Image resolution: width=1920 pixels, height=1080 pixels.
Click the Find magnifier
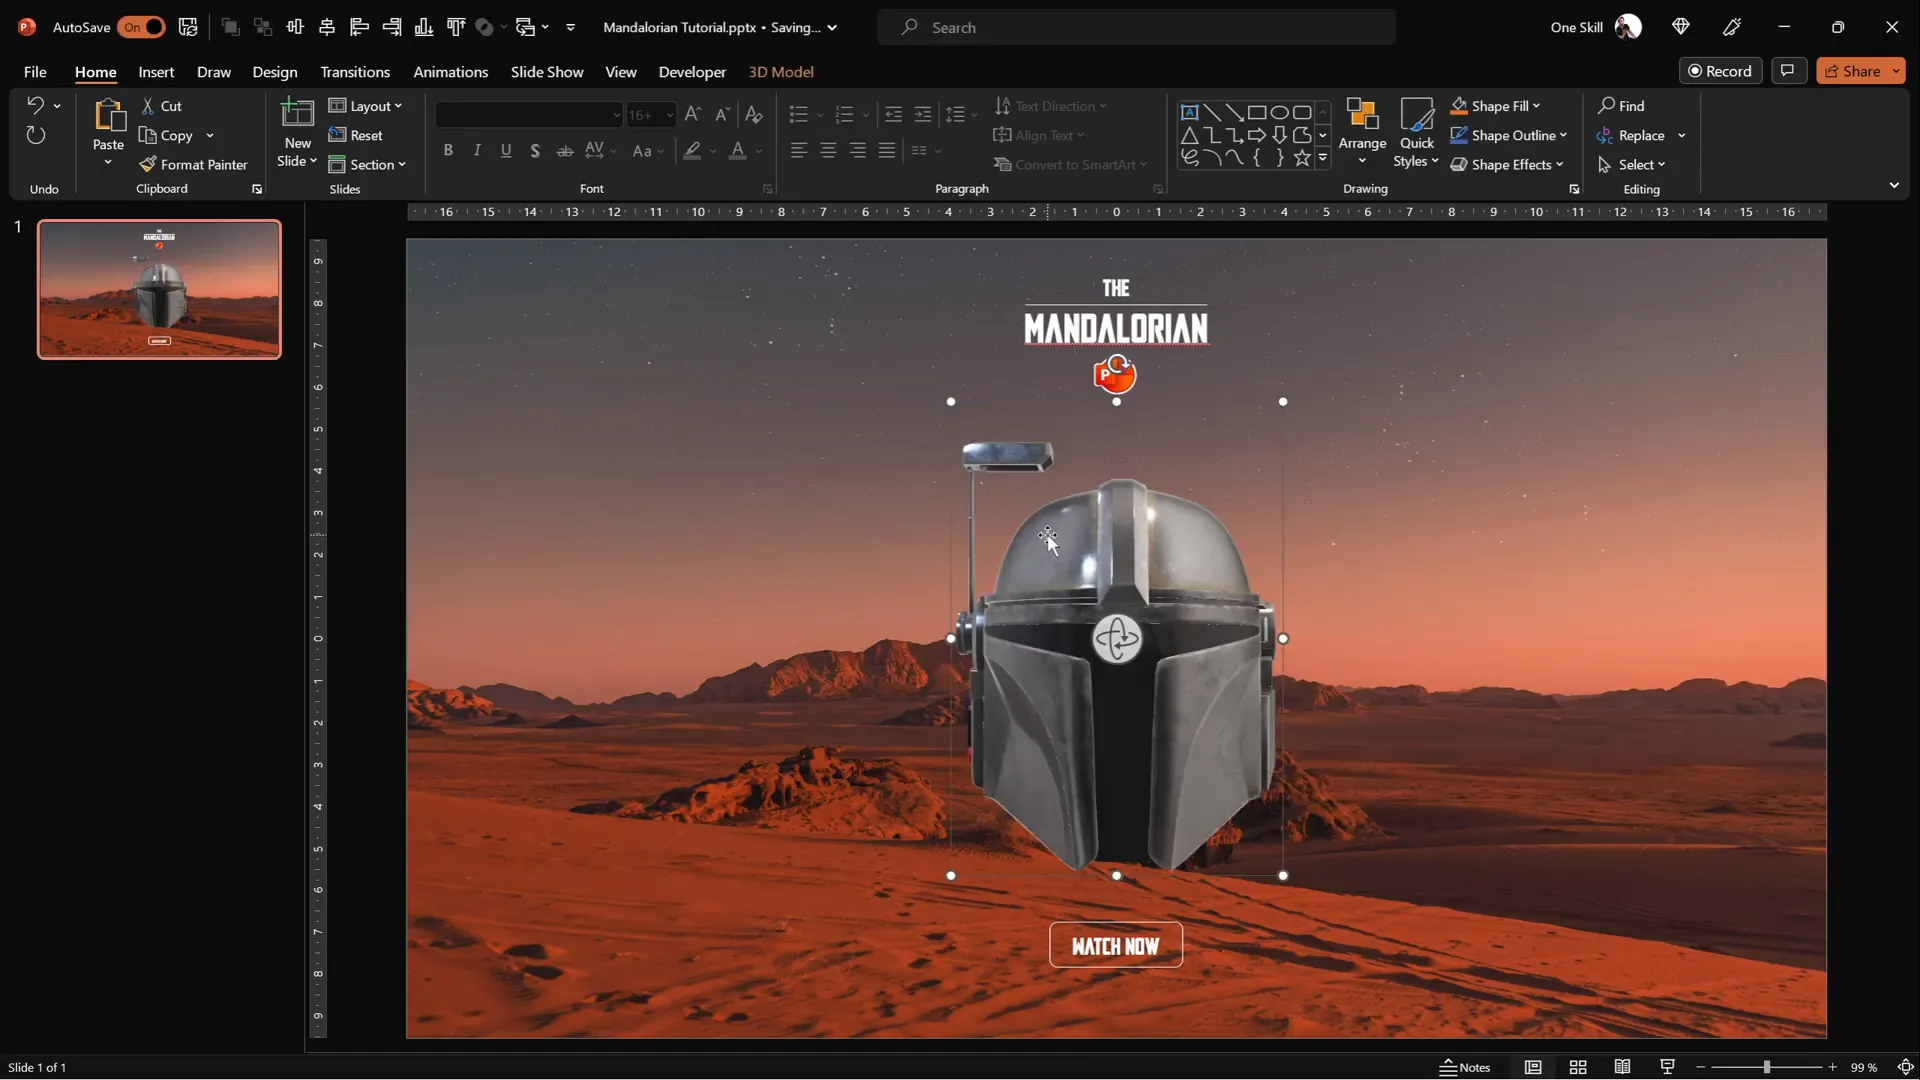1620,106
